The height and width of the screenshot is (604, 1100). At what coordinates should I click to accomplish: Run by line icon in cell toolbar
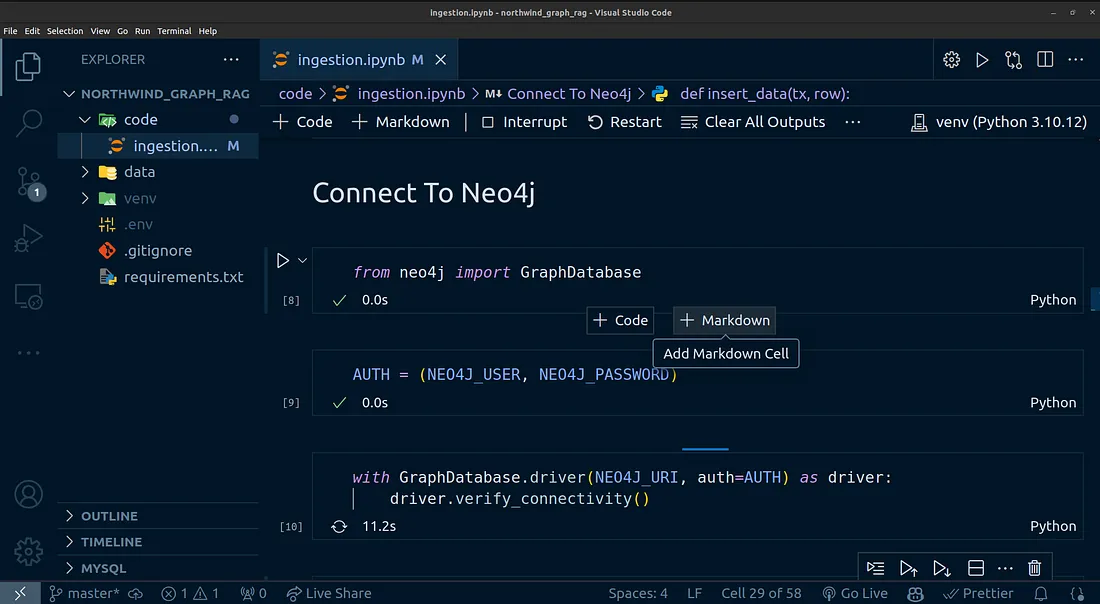tap(875, 568)
